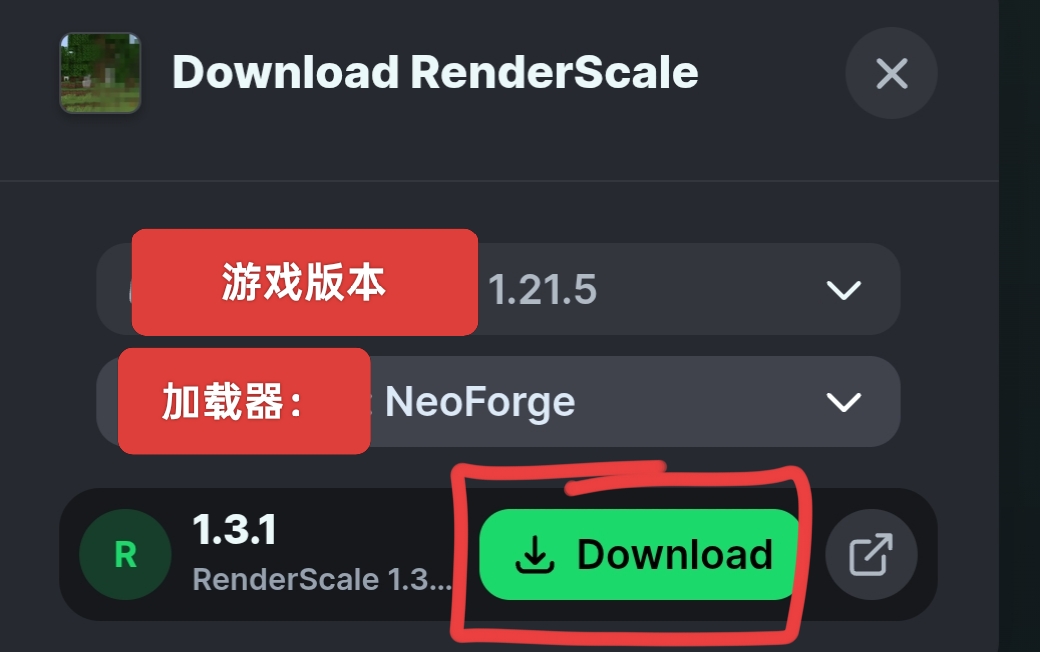The height and width of the screenshot is (652, 1040).
Task: Click the dark strip right of the dialog
Action: tap(1019, 326)
